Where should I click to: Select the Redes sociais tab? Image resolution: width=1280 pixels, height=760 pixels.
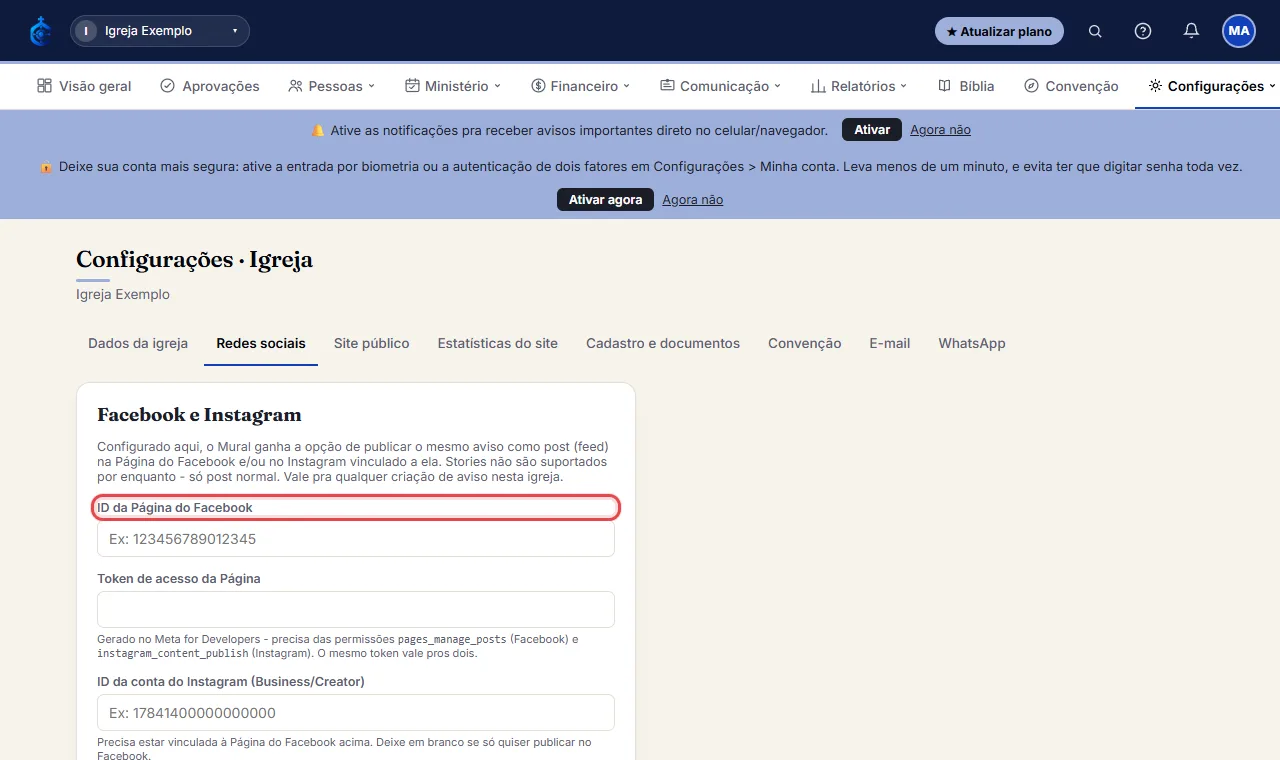(x=261, y=343)
